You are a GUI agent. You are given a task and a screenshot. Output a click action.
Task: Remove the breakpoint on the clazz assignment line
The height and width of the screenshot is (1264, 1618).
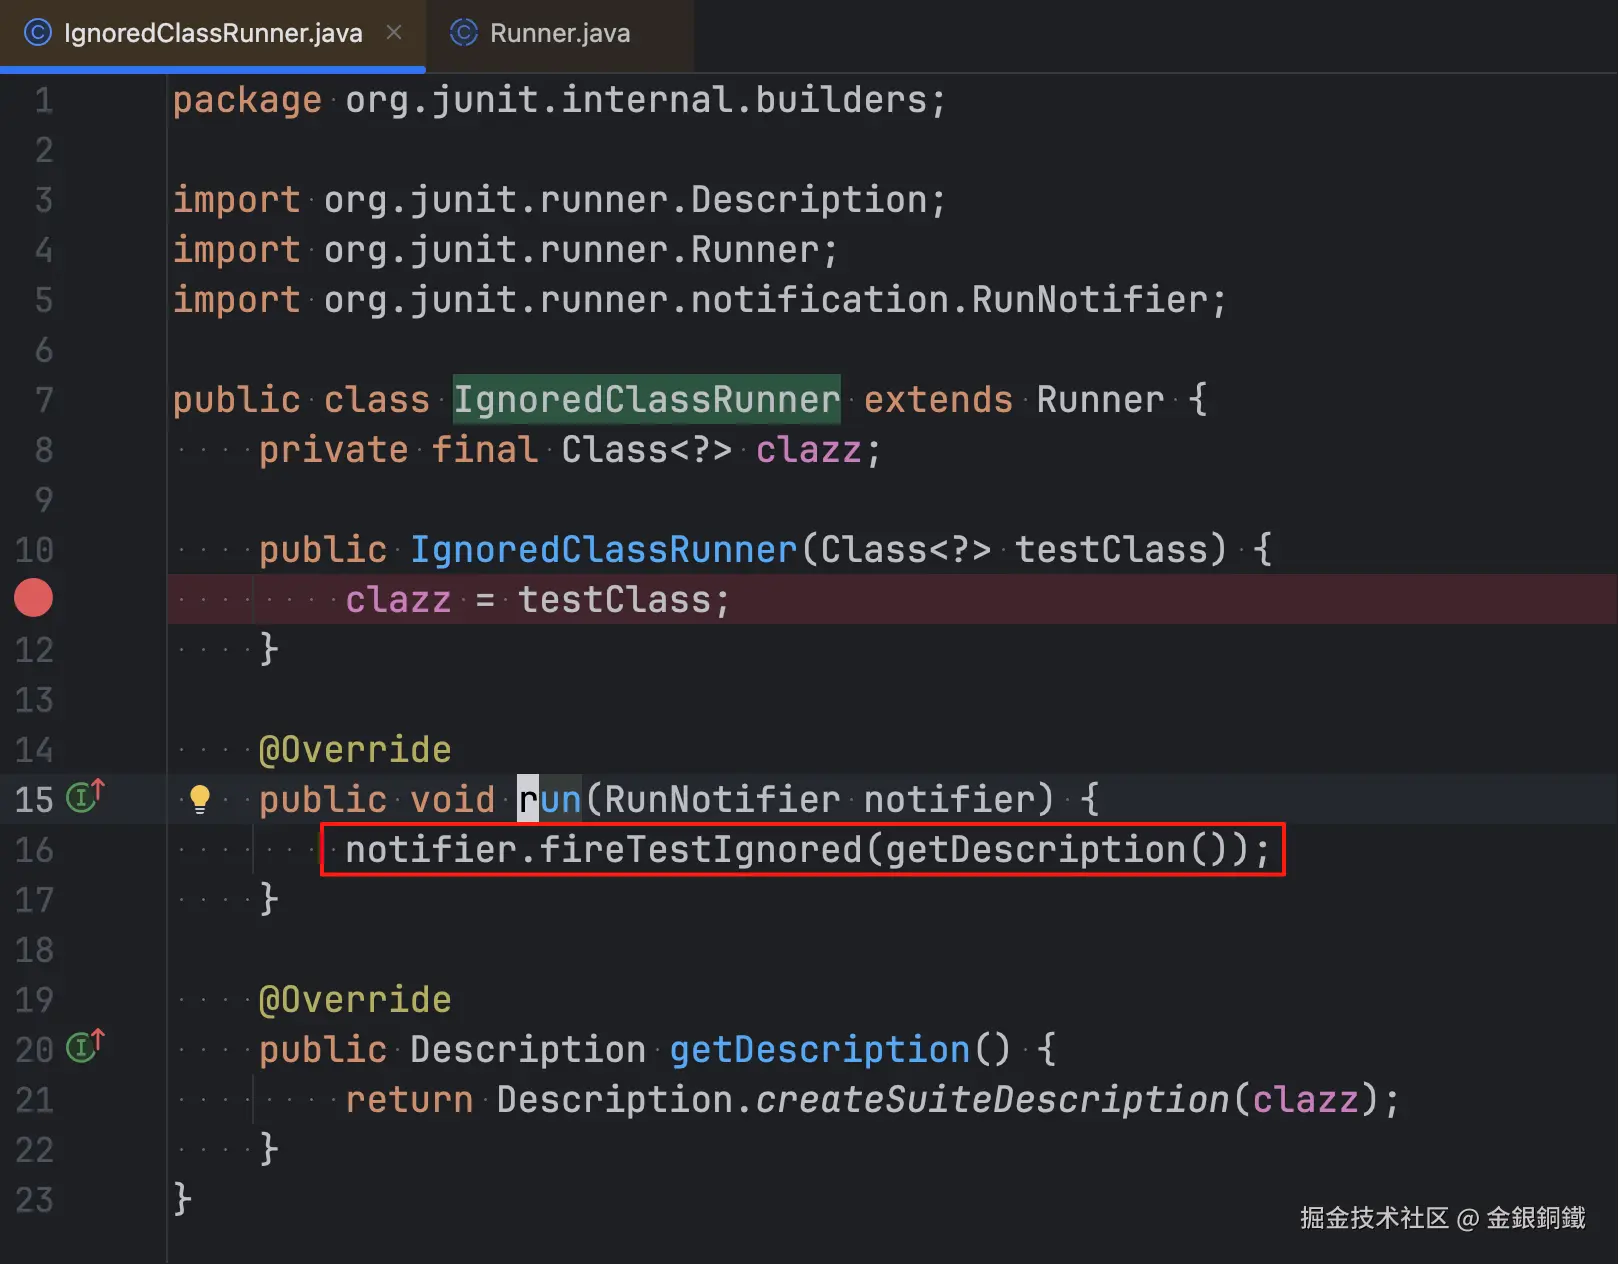33,598
